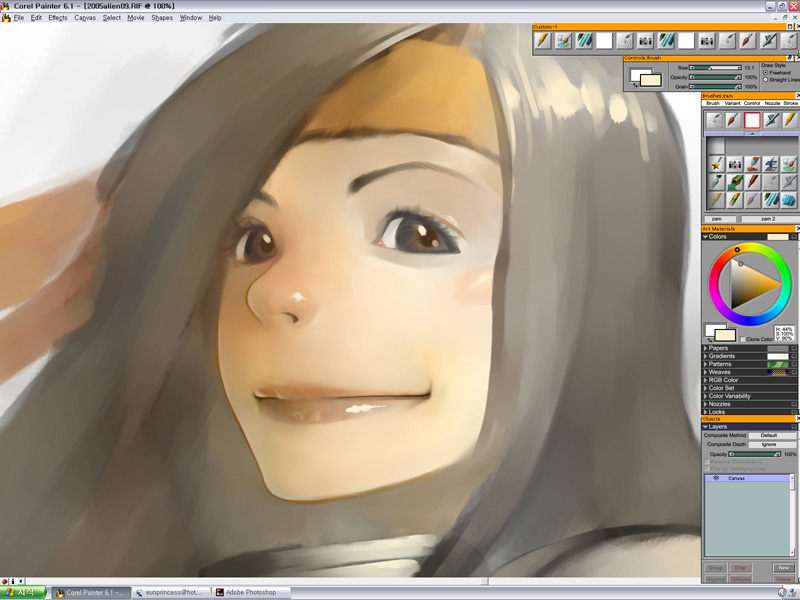Open the Windows Start button
The height and width of the screenshot is (600, 800).
click(x=24, y=592)
